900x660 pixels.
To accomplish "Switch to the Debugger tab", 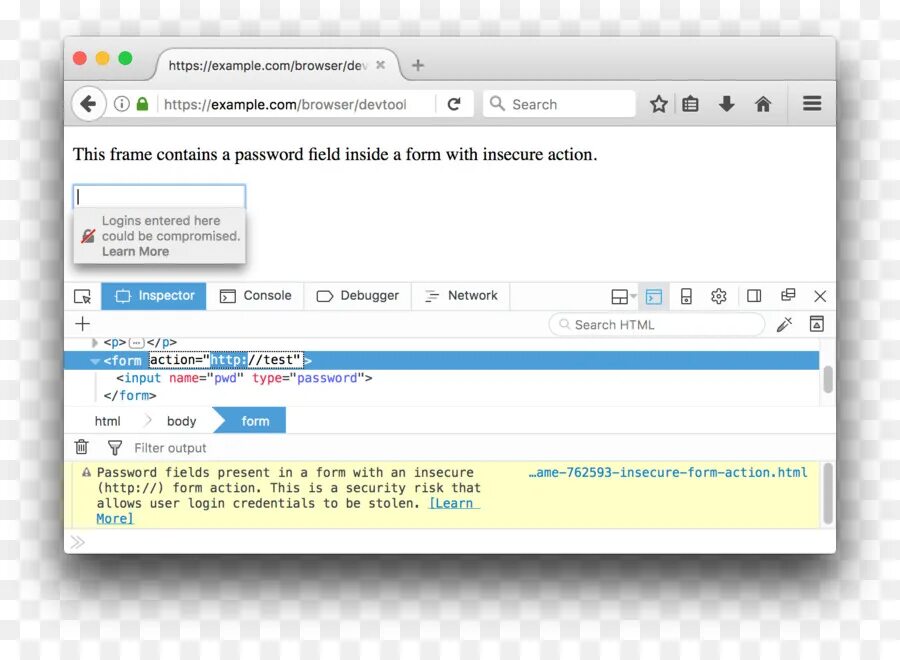I will 358,296.
